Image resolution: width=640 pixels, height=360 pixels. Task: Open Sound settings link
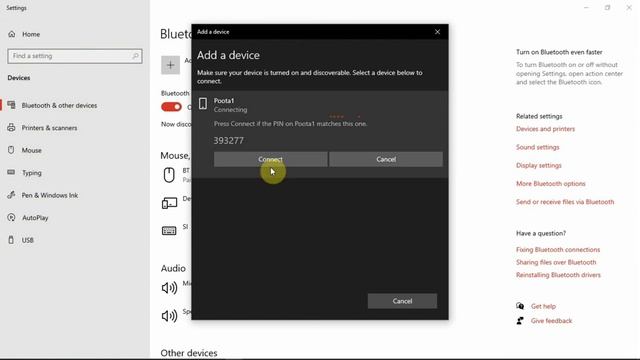[538, 147]
